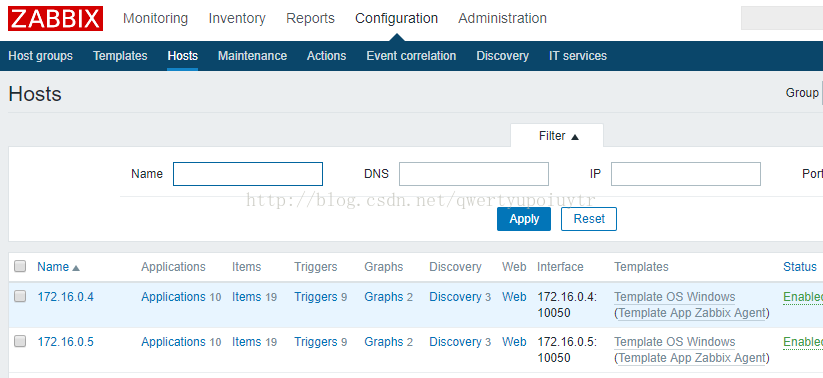Screen dimensions: 823x378
Task: Open Template App Zabbix Agent on 172.16.0.4 row
Action: 692,313
